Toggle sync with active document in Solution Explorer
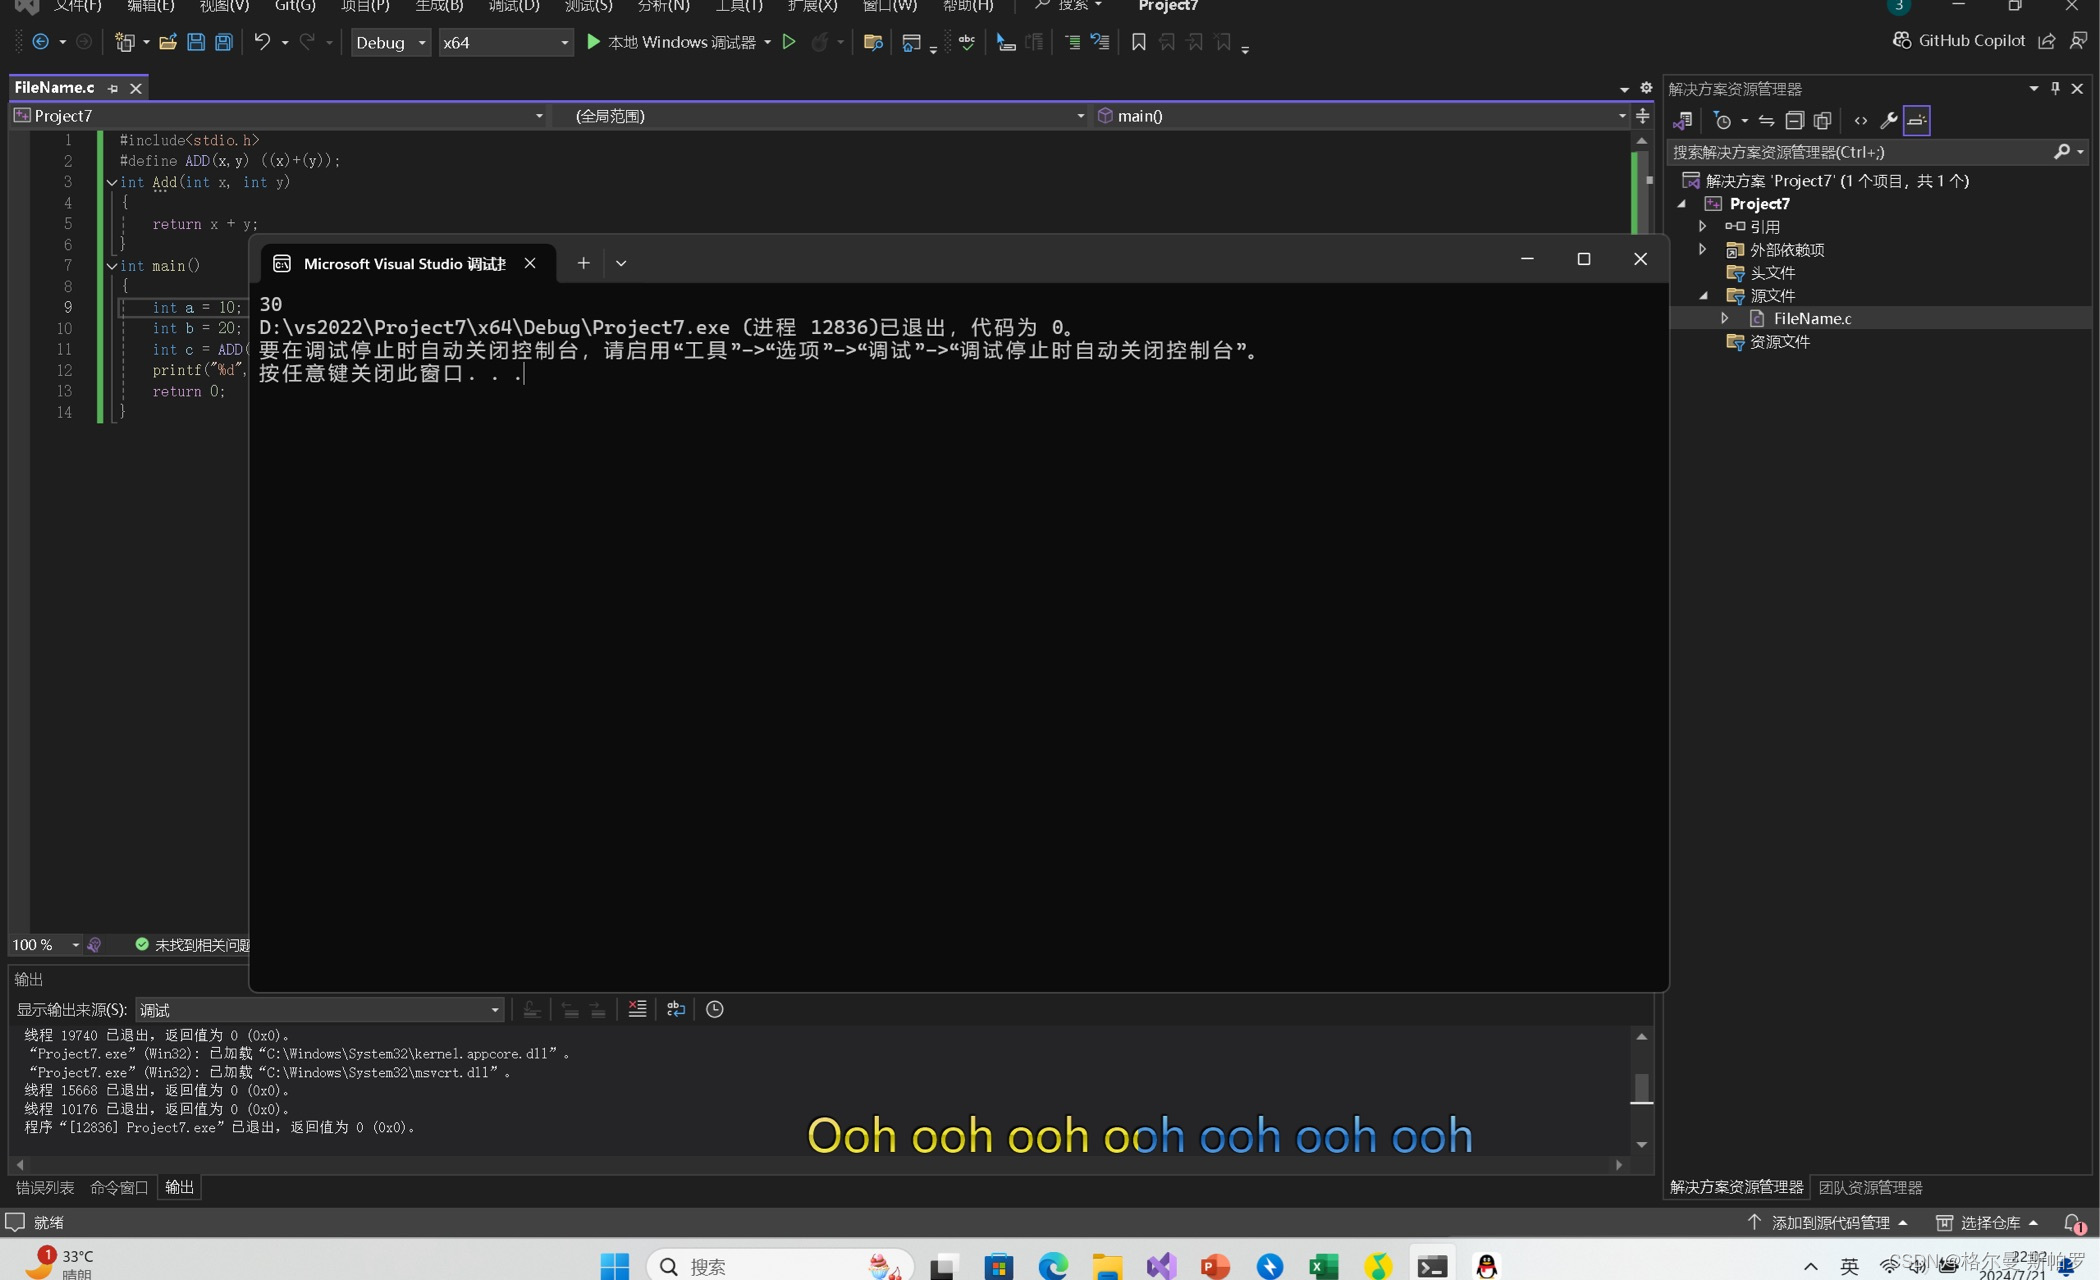This screenshot has height=1280, width=2100. point(1767,121)
